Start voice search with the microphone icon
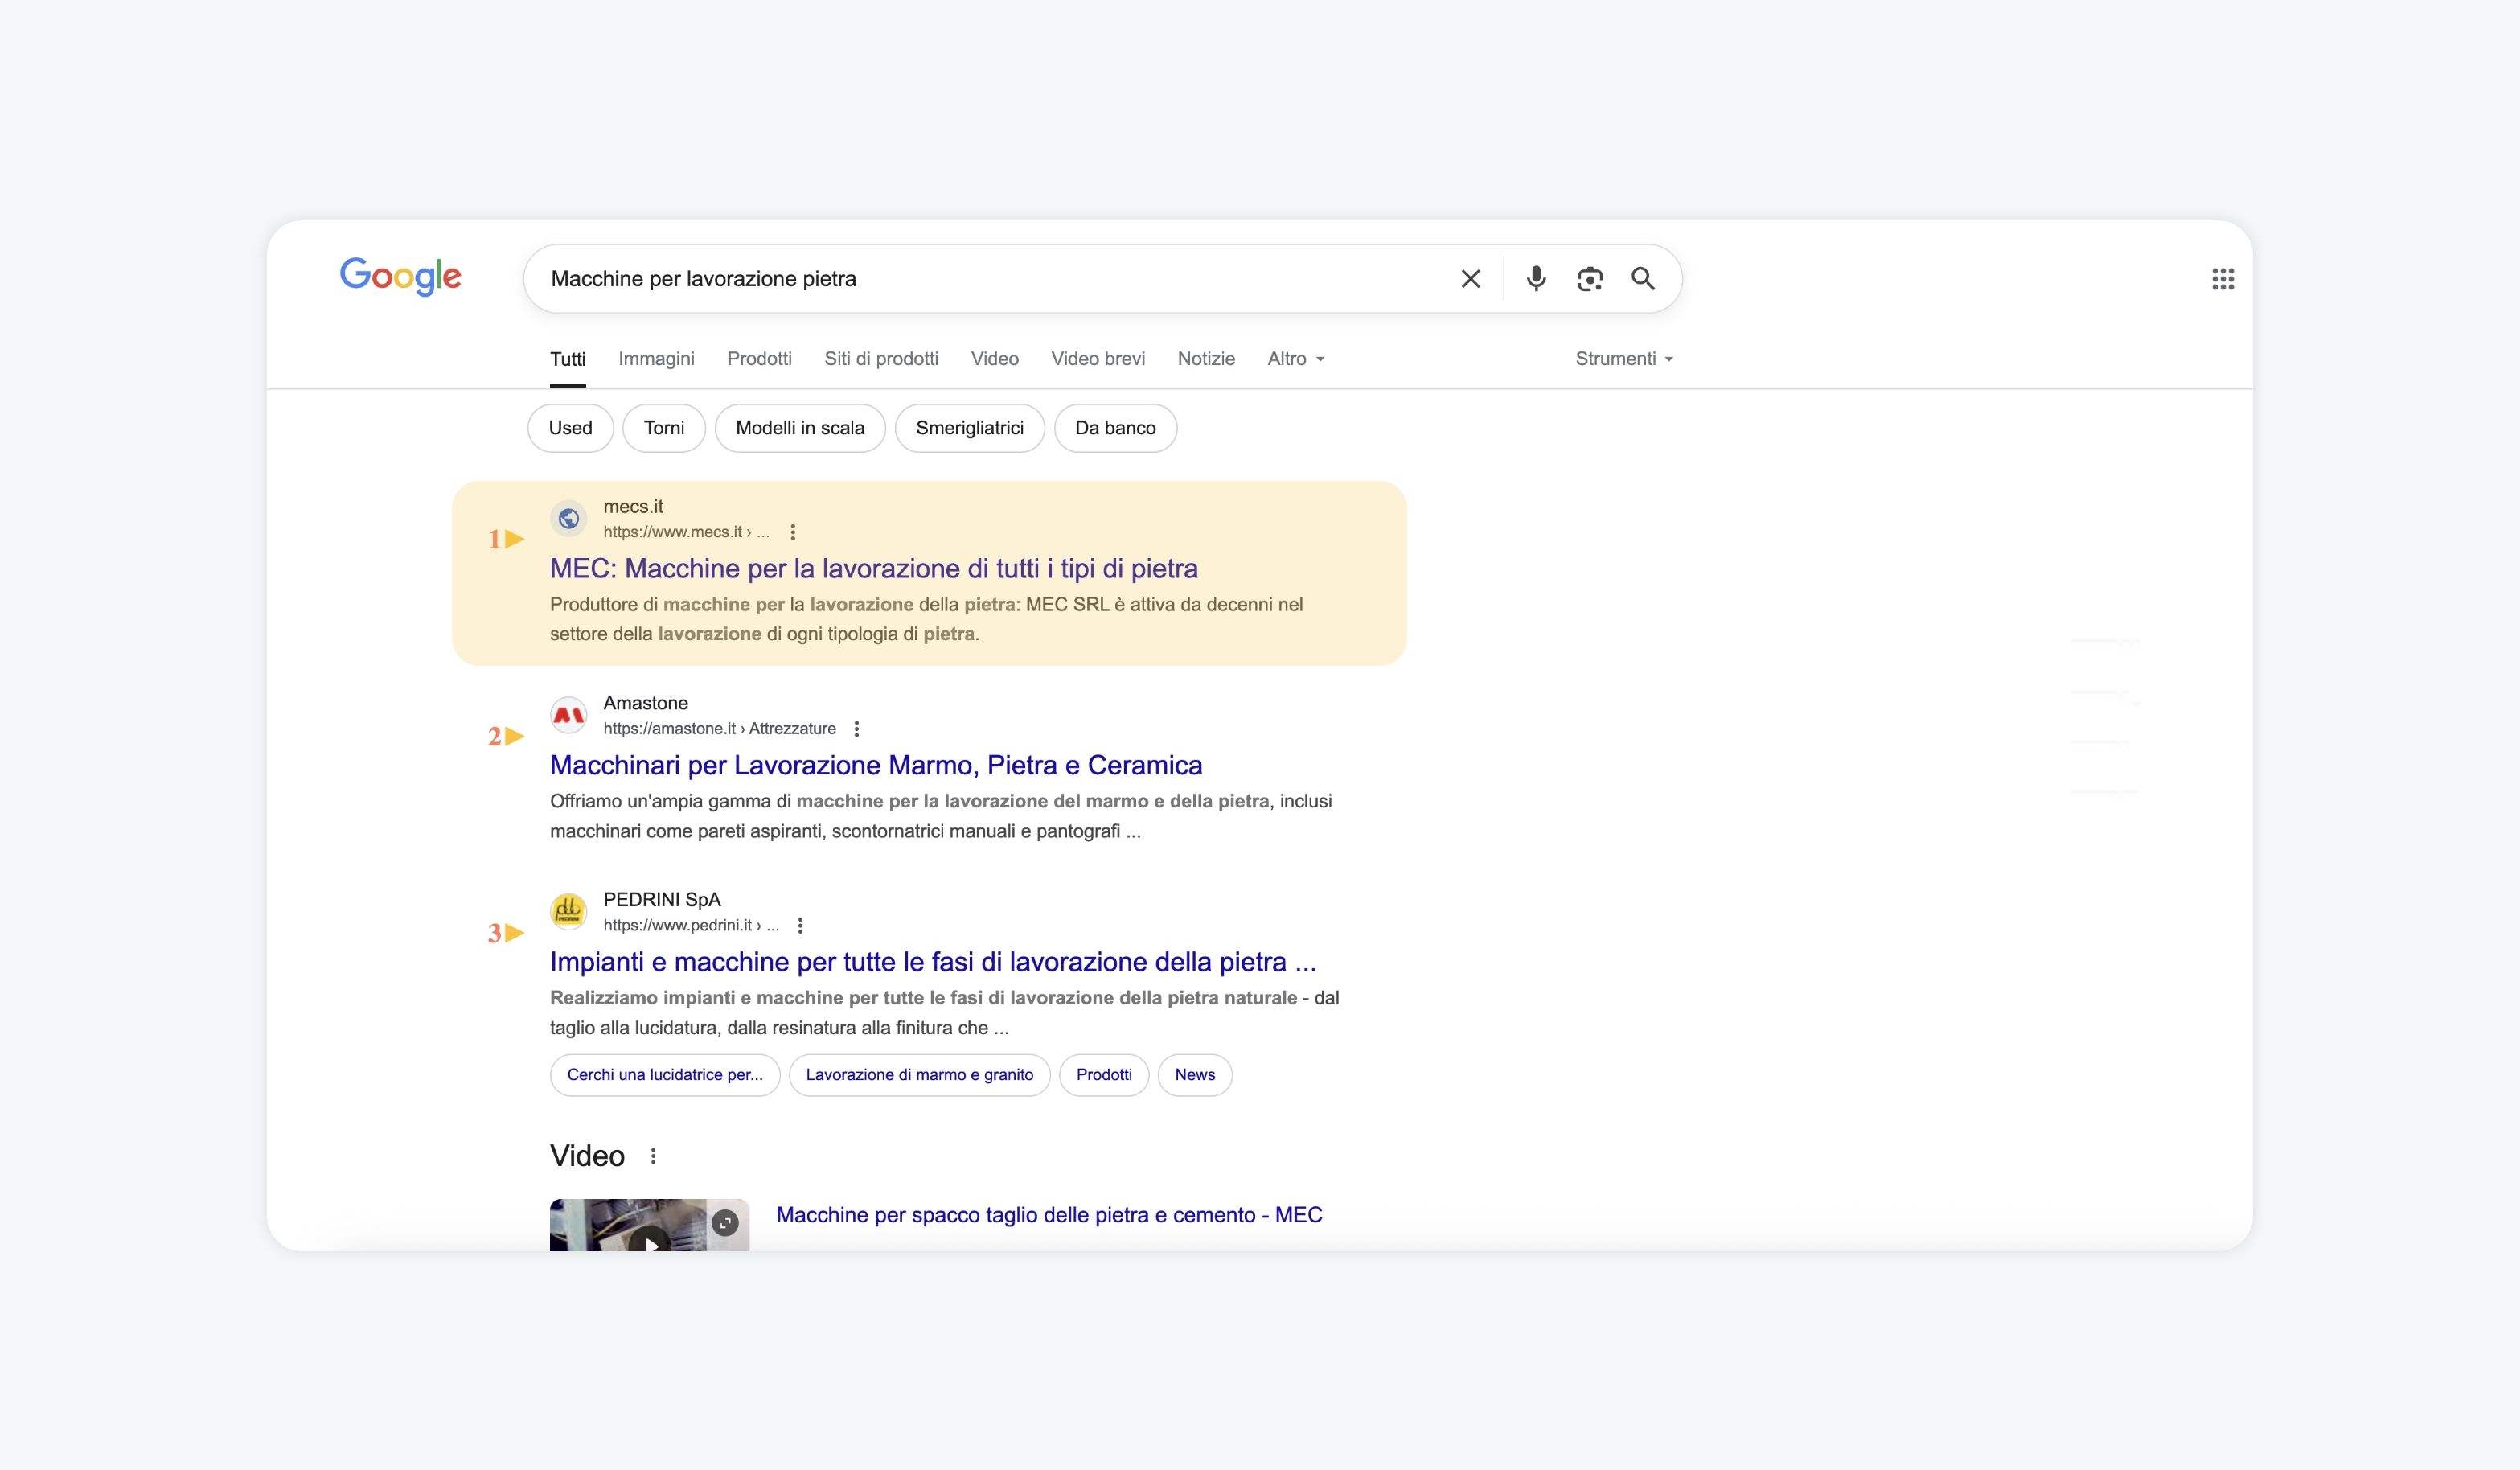This screenshot has width=2520, height=1470. (x=1536, y=279)
